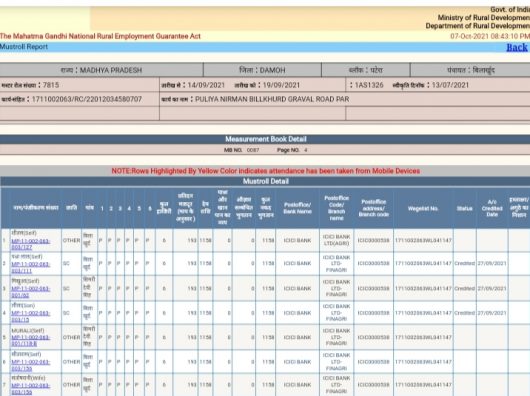Click the Measurement Book Detail heading

point(266,139)
